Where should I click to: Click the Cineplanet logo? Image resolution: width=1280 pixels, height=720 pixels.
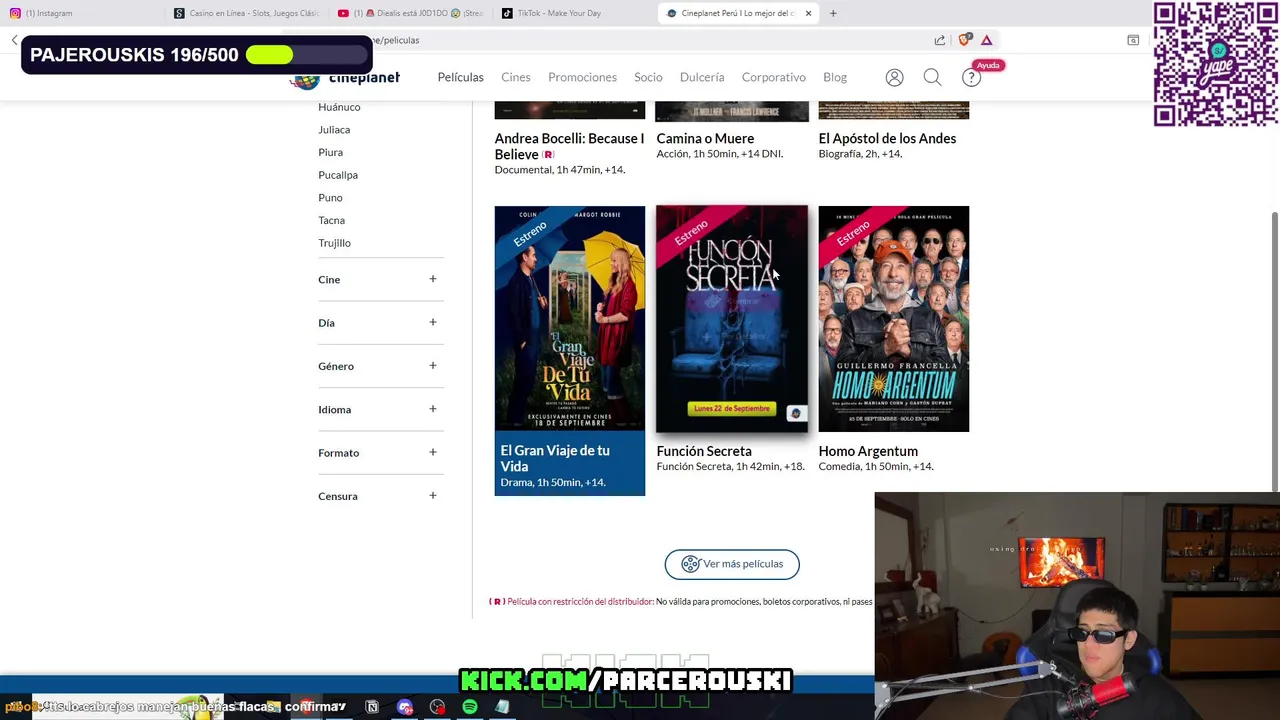[x=345, y=78]
